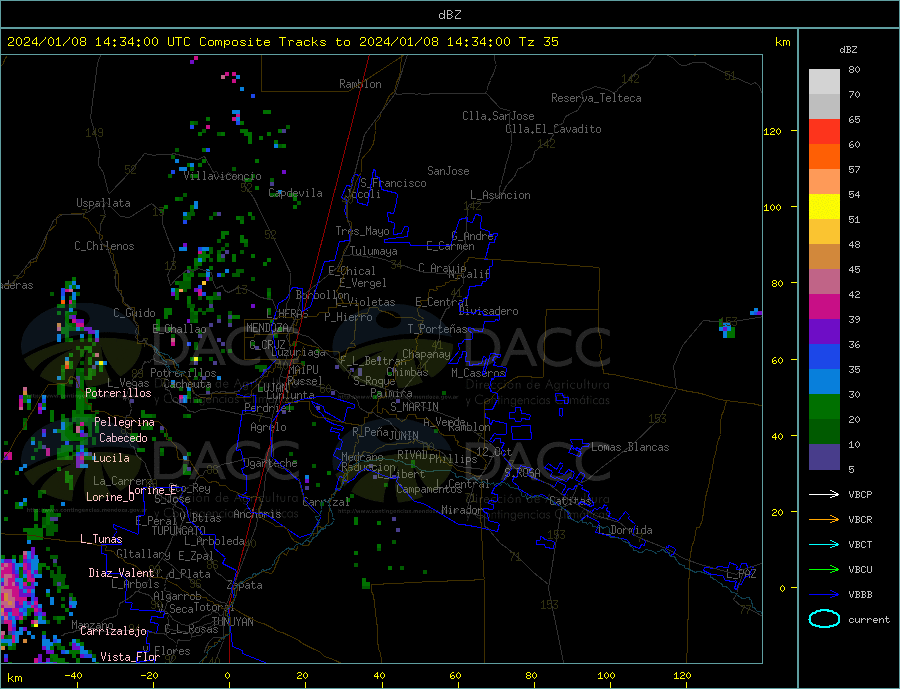Click the Tulumaya label

point(374,251)
